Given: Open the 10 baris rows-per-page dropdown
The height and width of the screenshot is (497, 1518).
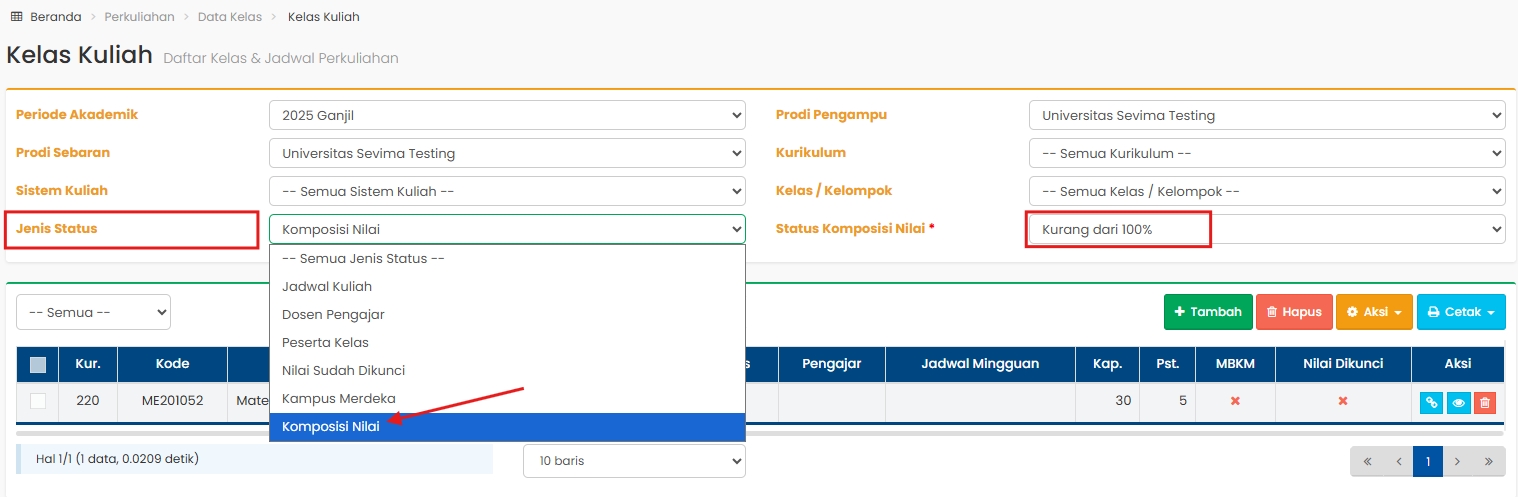Looking at the screenshot, I should coord(634,461).
